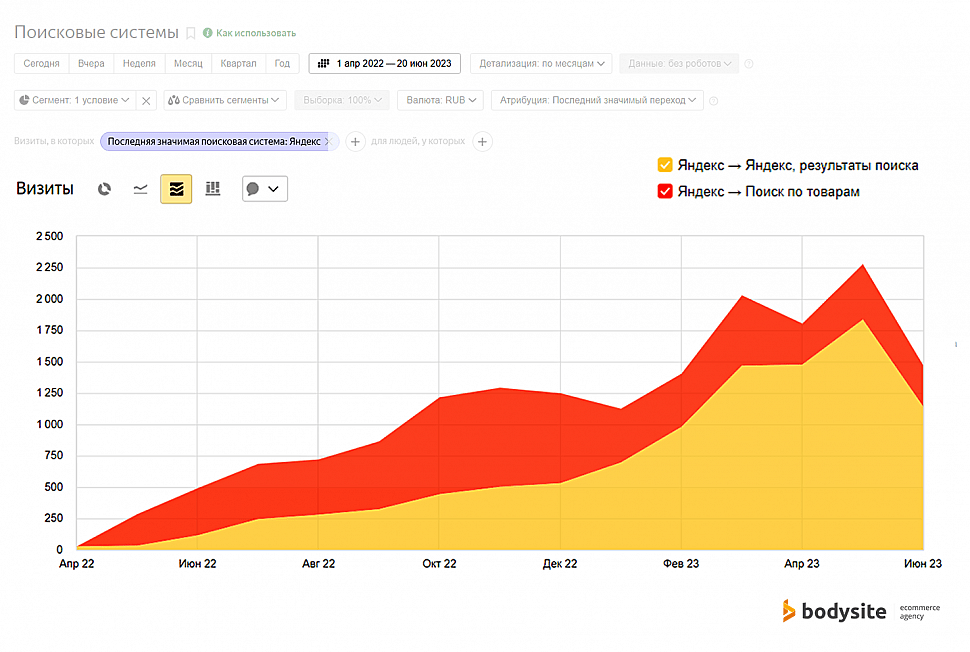Switch to pie chart view
970x652 pixels.
(105, 189)
